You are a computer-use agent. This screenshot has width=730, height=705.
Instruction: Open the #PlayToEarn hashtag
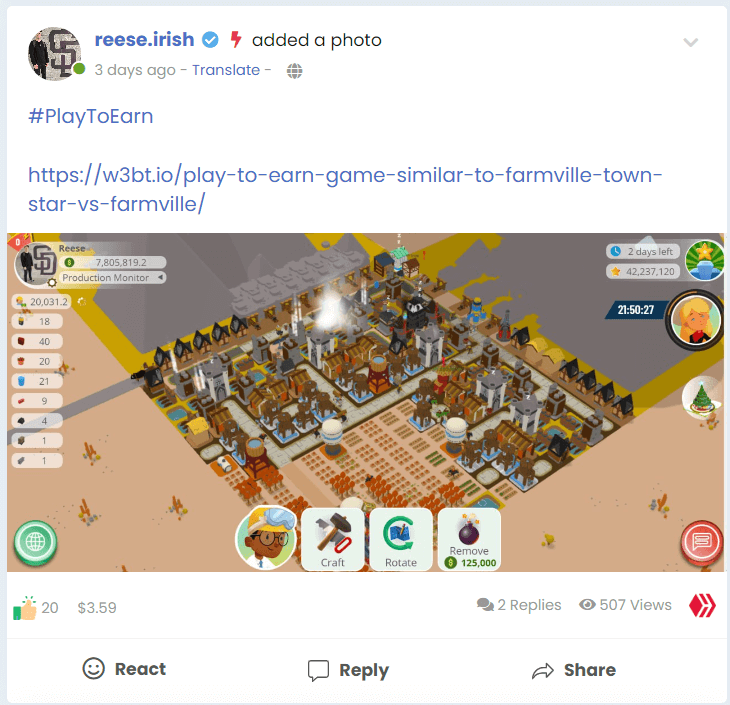90,116
